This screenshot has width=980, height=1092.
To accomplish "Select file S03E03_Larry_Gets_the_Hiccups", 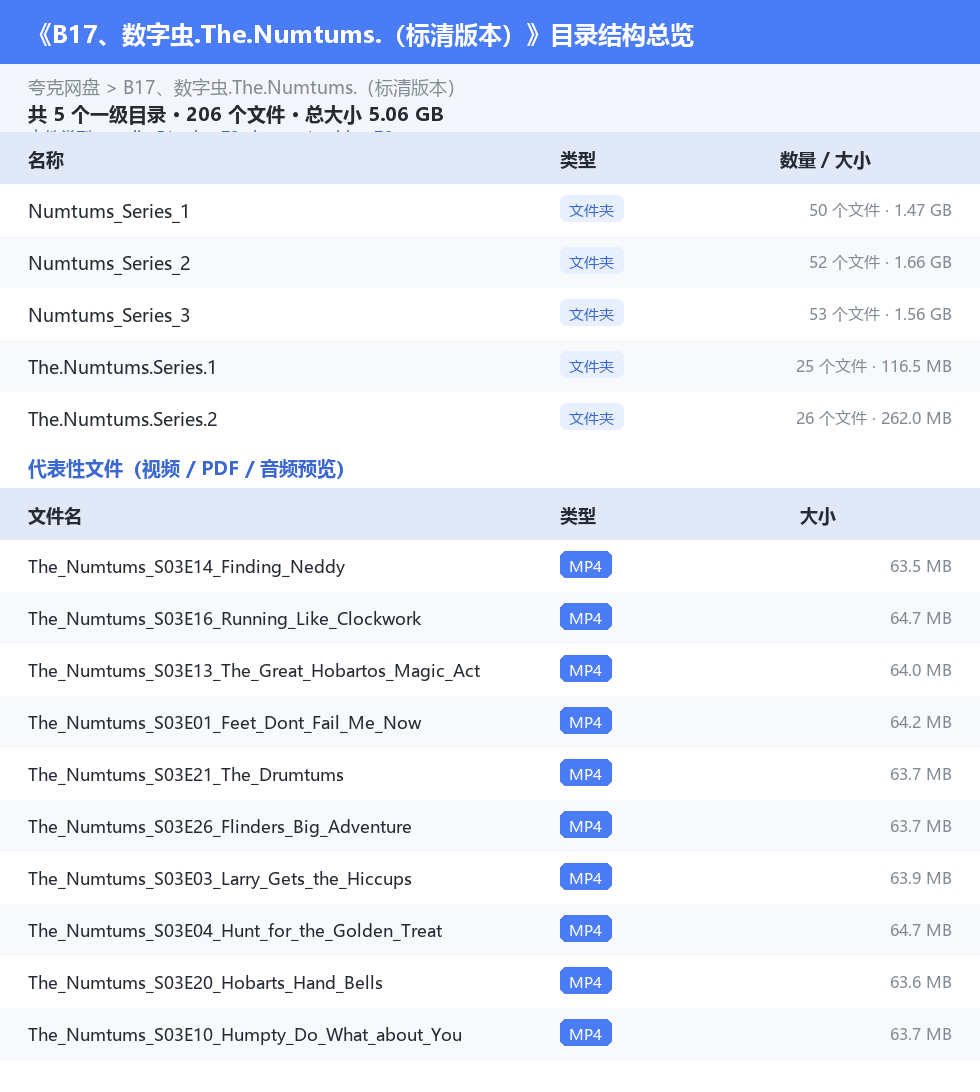I will [x=219, y=879].
